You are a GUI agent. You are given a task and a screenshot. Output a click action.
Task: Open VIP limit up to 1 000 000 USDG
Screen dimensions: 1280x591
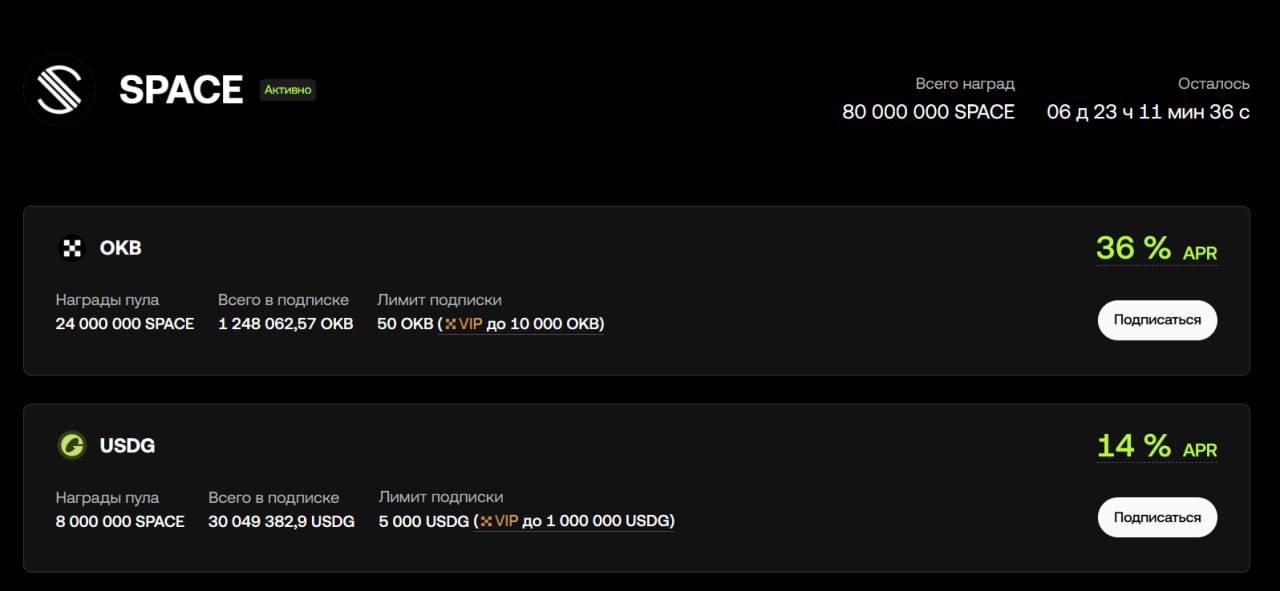click(x=578, y=521)
